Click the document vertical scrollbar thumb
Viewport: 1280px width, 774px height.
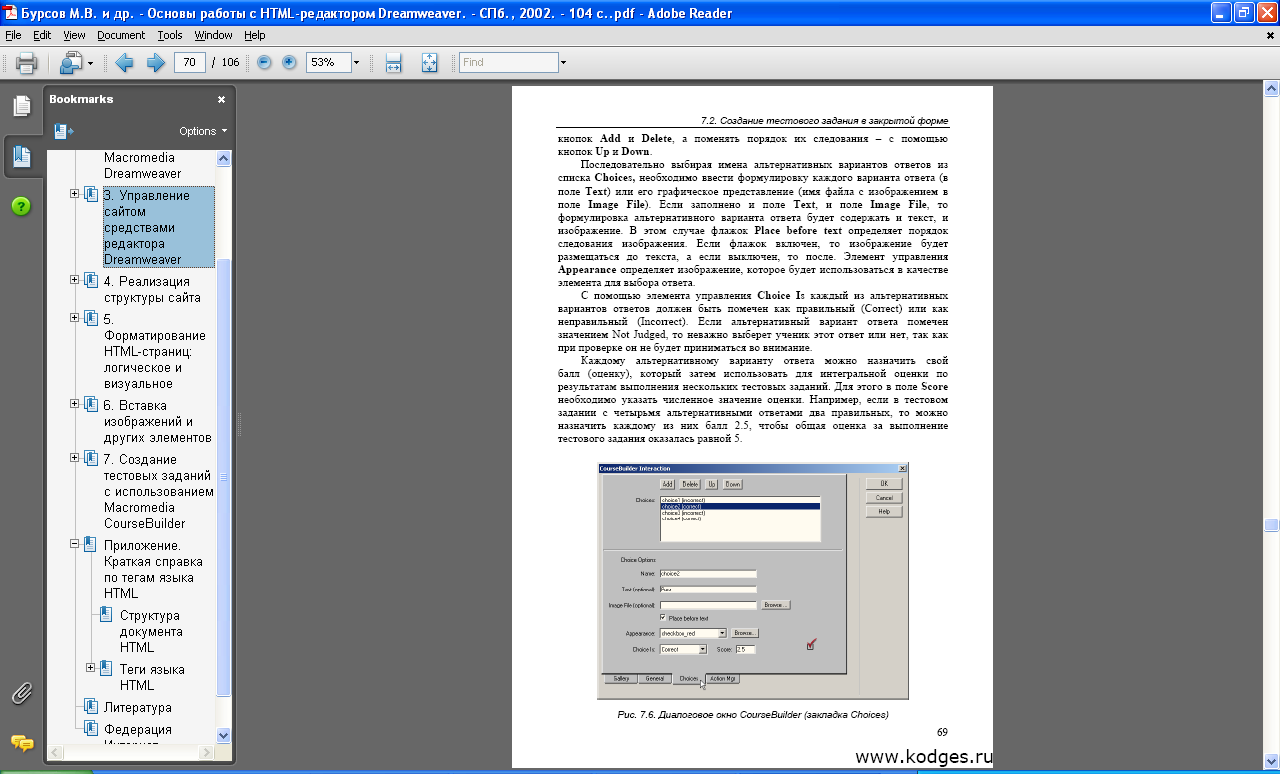click(1271, 525)
